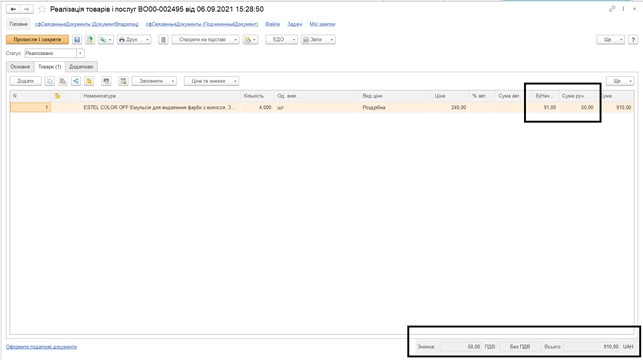This screenshot has height=360, width=643.
Task: Click the help question mark button
Action: pyautogui.click(x=633, y=40)
